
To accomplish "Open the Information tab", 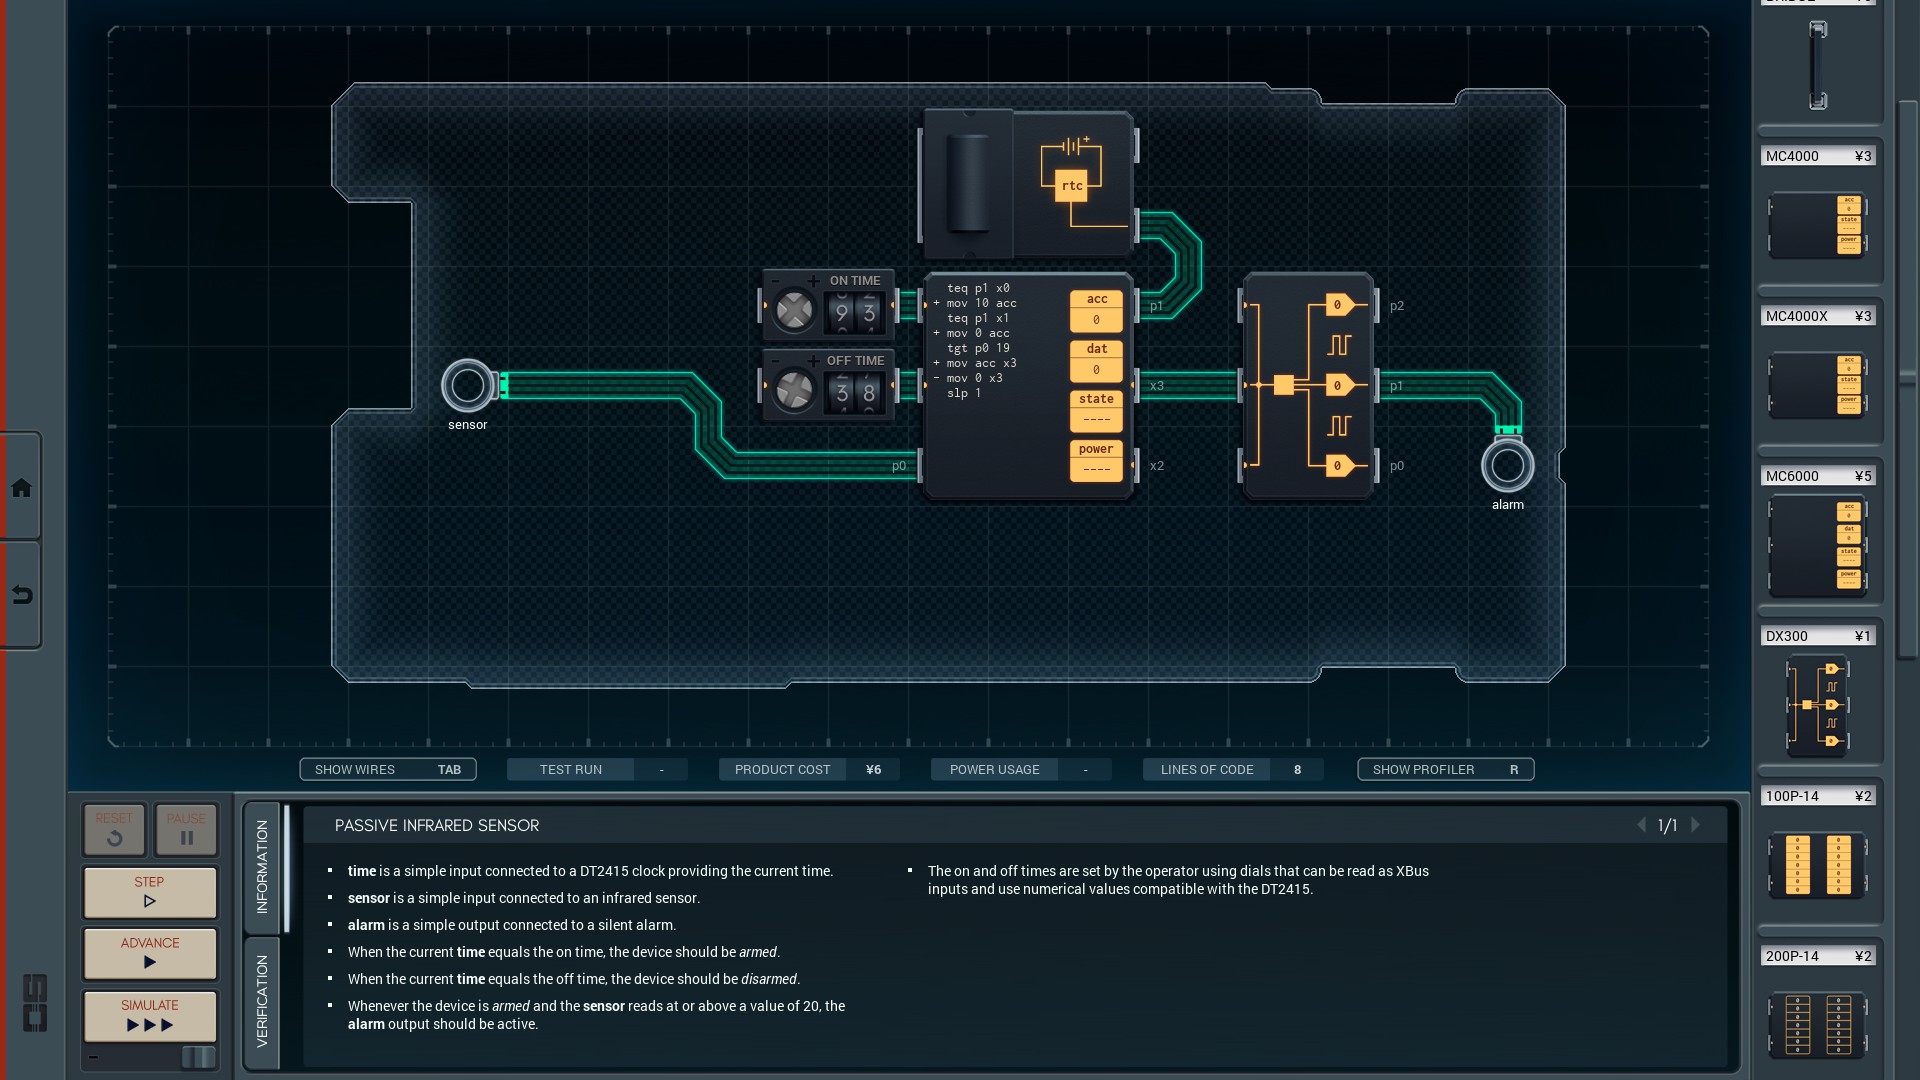I will 262,866.
